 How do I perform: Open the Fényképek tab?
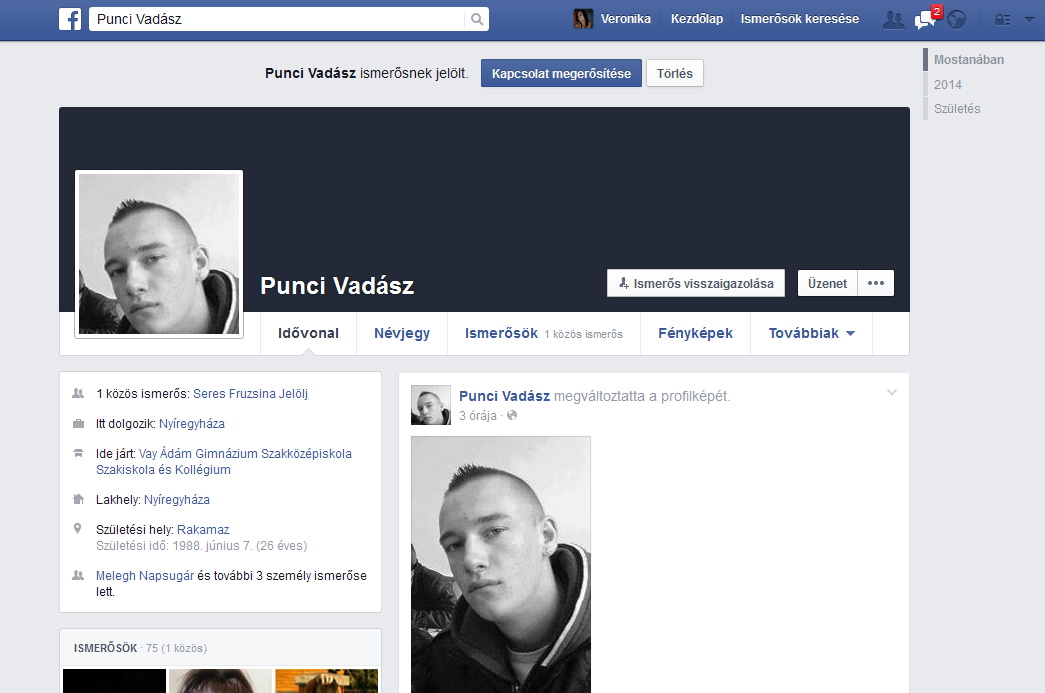click(695, 334)
